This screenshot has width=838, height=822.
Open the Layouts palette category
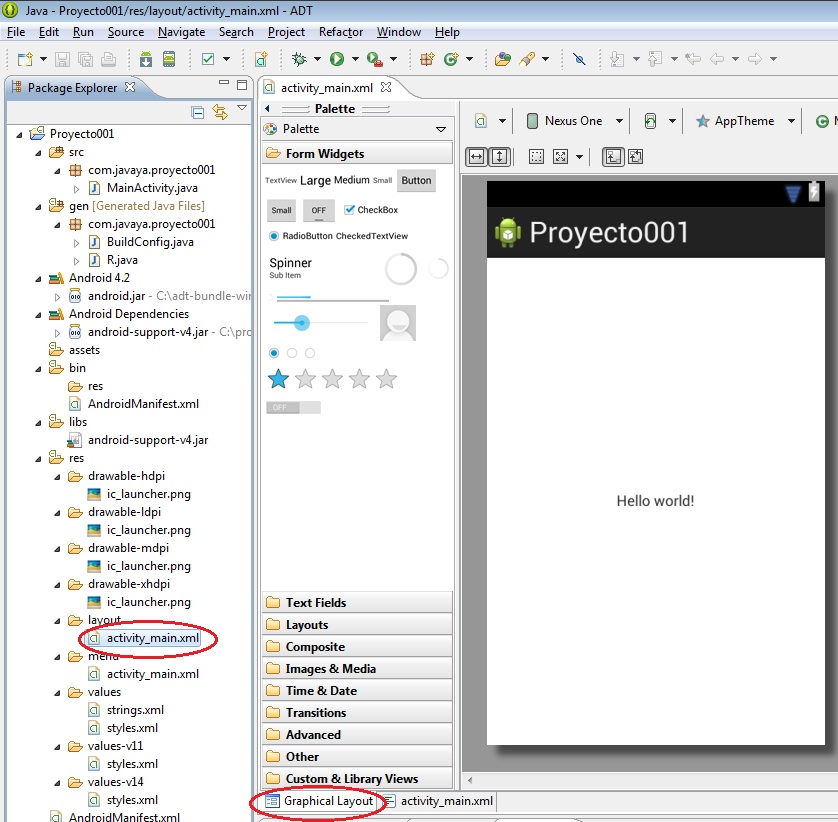(357, 624)
